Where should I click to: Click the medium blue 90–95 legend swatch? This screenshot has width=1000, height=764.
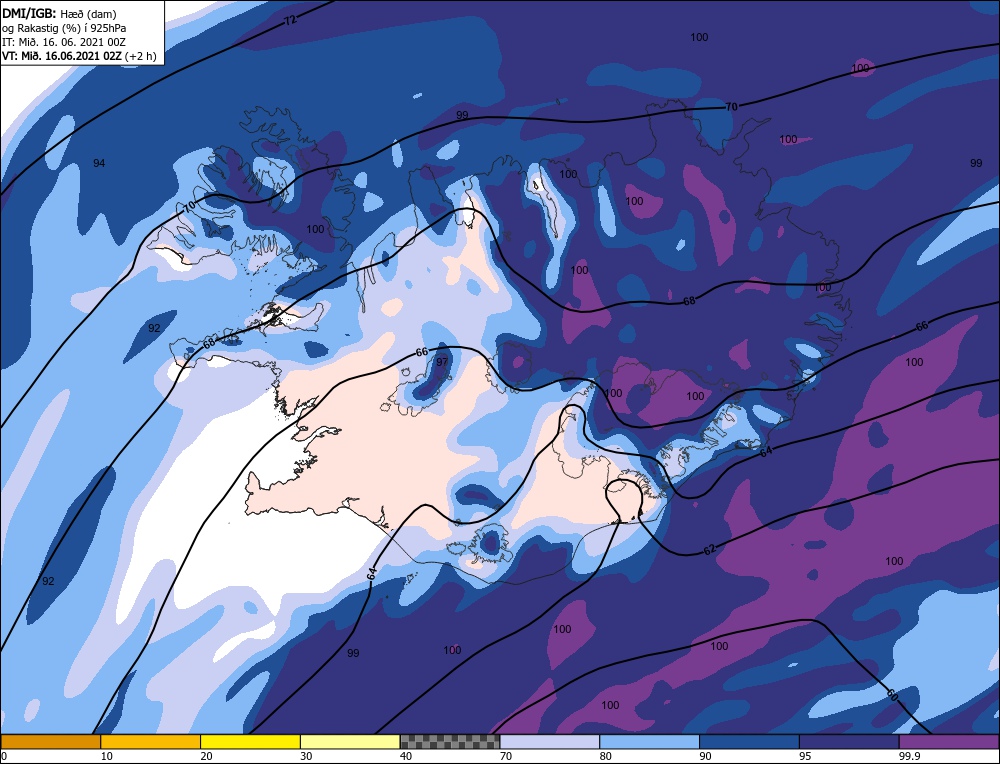click(x=749, y=741)
